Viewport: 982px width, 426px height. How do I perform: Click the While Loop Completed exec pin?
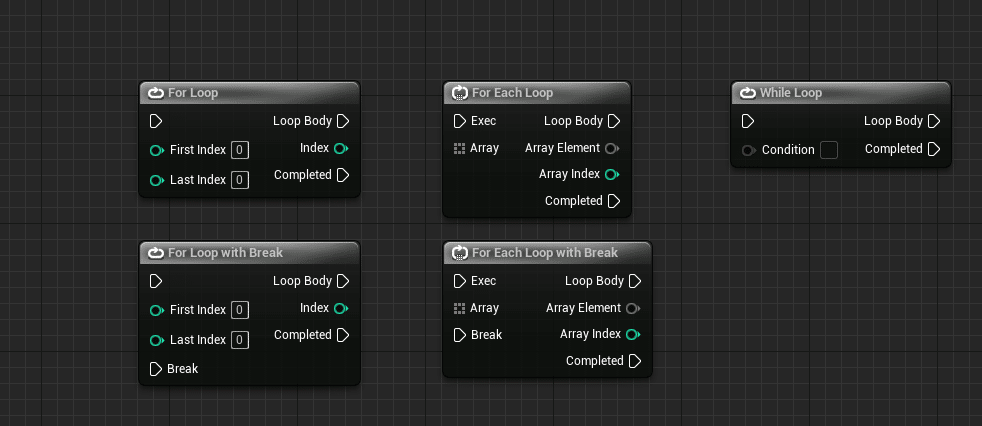coord(934,149)
